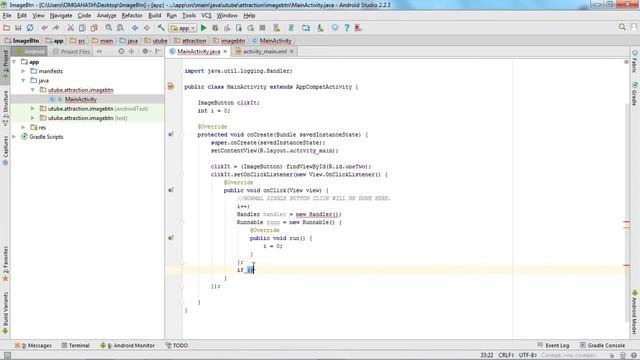Click the Stop square toolbar icon
Viewport: 640px width, 360px height.
(x=262, y=28)
